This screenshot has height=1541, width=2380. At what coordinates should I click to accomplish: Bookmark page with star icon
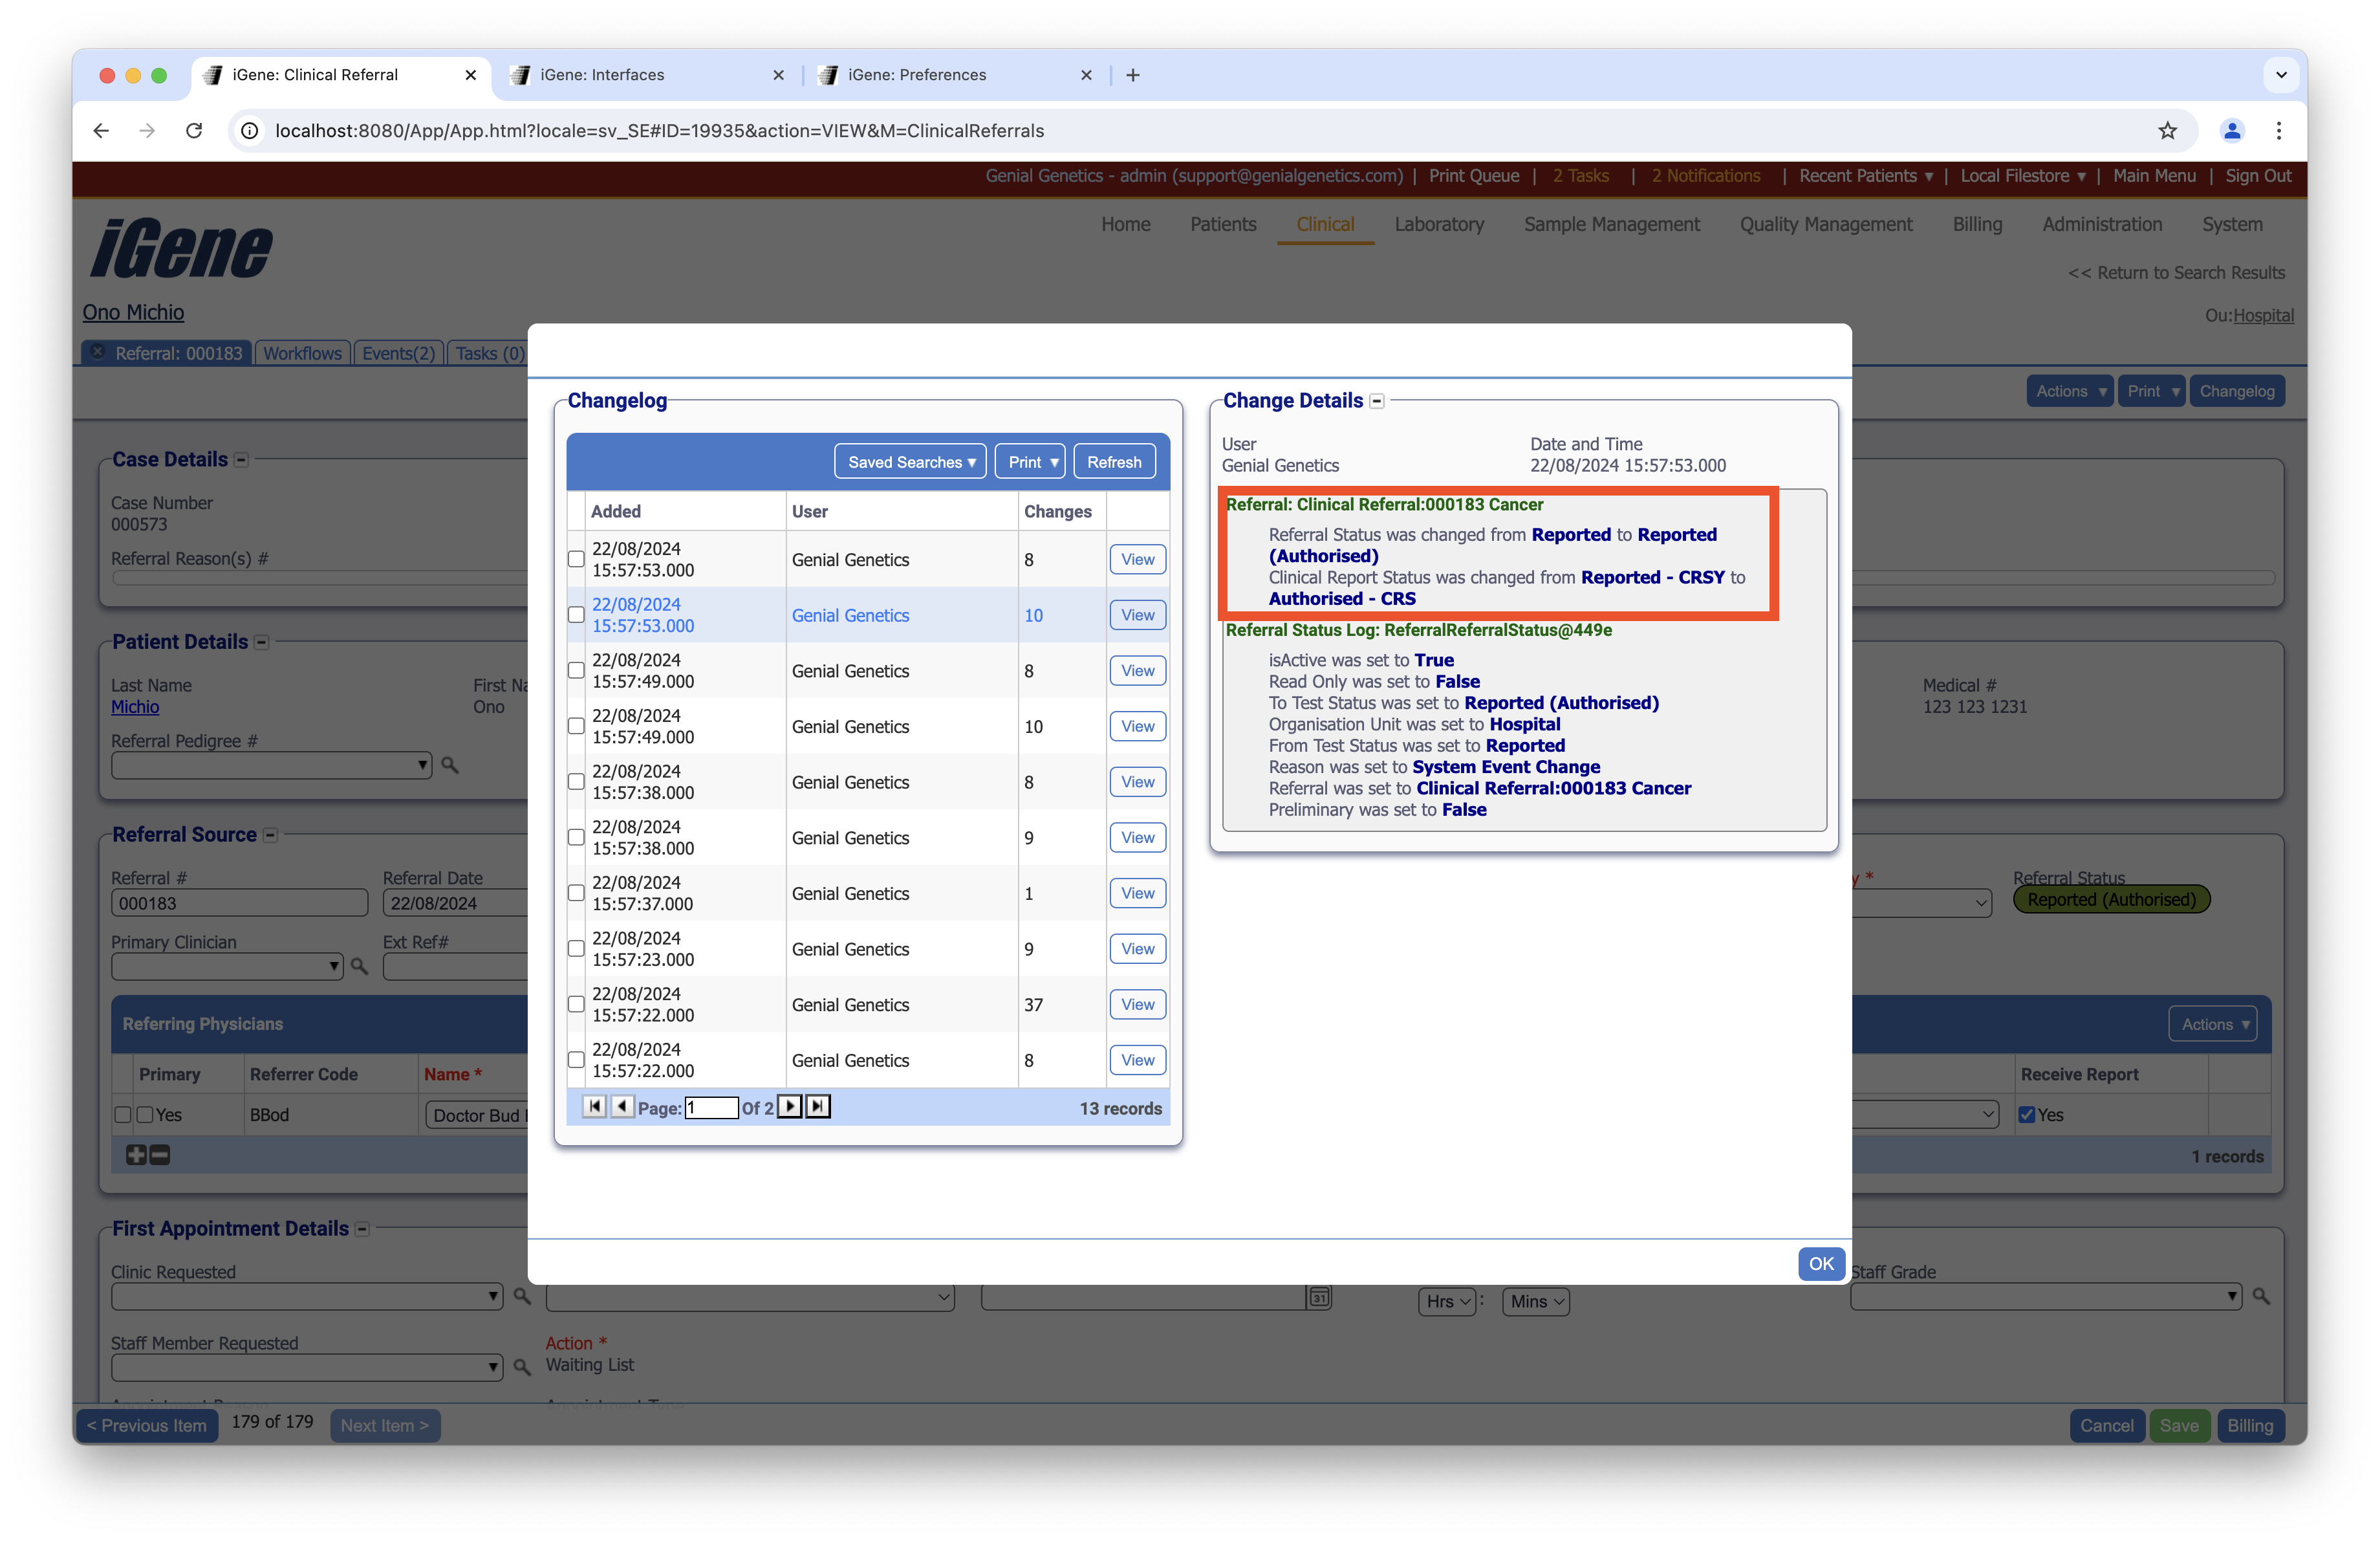2167,131
